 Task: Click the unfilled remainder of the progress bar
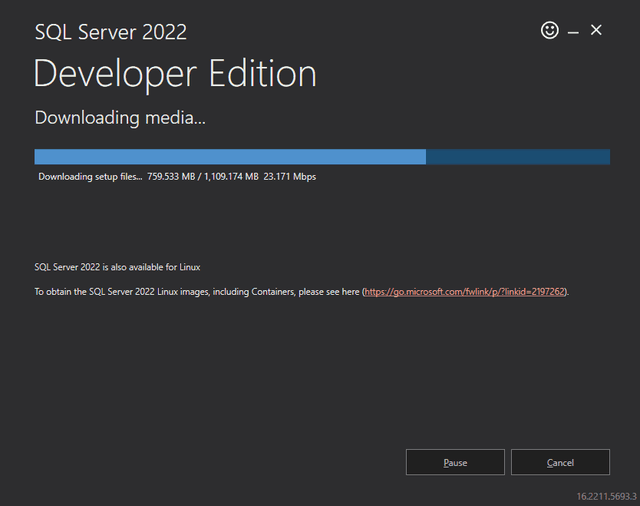517,157
